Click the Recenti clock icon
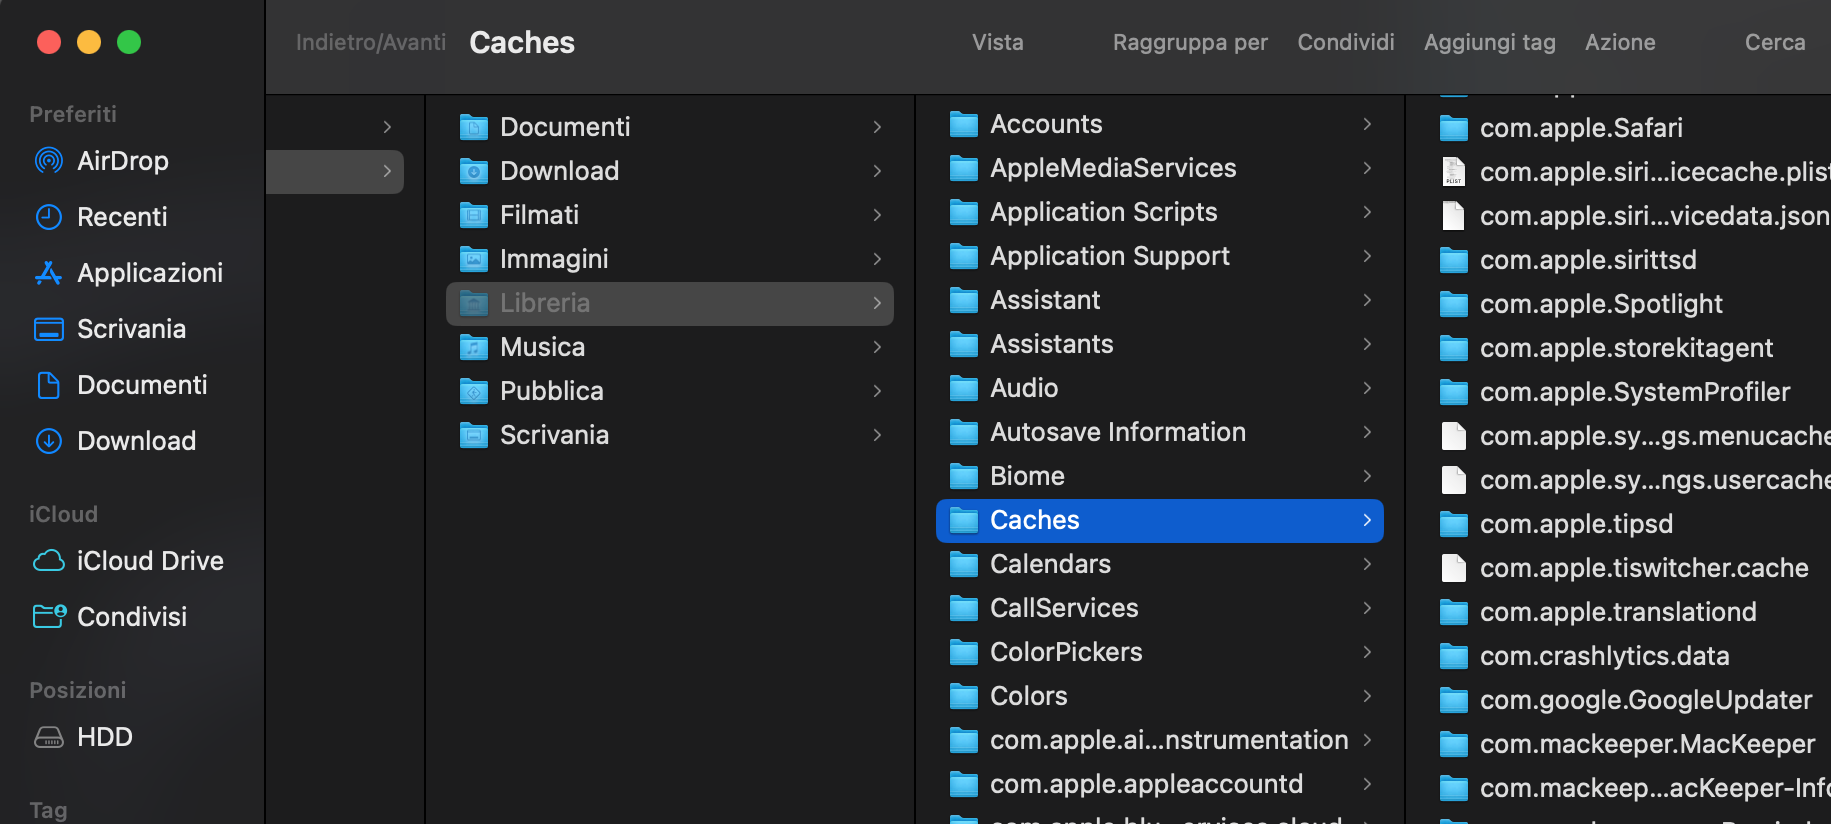Viewport: 1831px width, 824px height. (48, 217)
